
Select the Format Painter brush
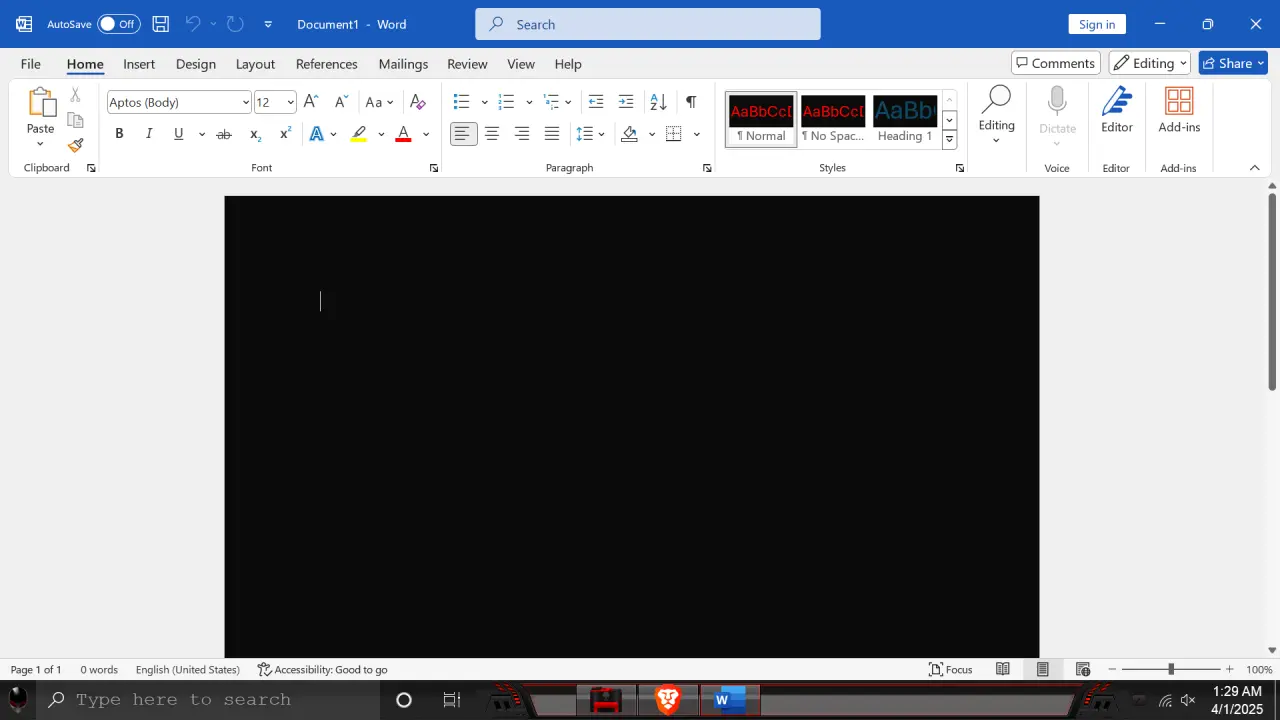point(75,145)
